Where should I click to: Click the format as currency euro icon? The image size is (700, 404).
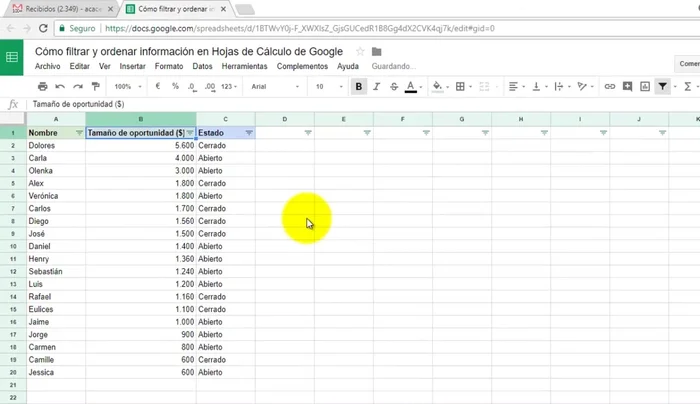(159, 87)
